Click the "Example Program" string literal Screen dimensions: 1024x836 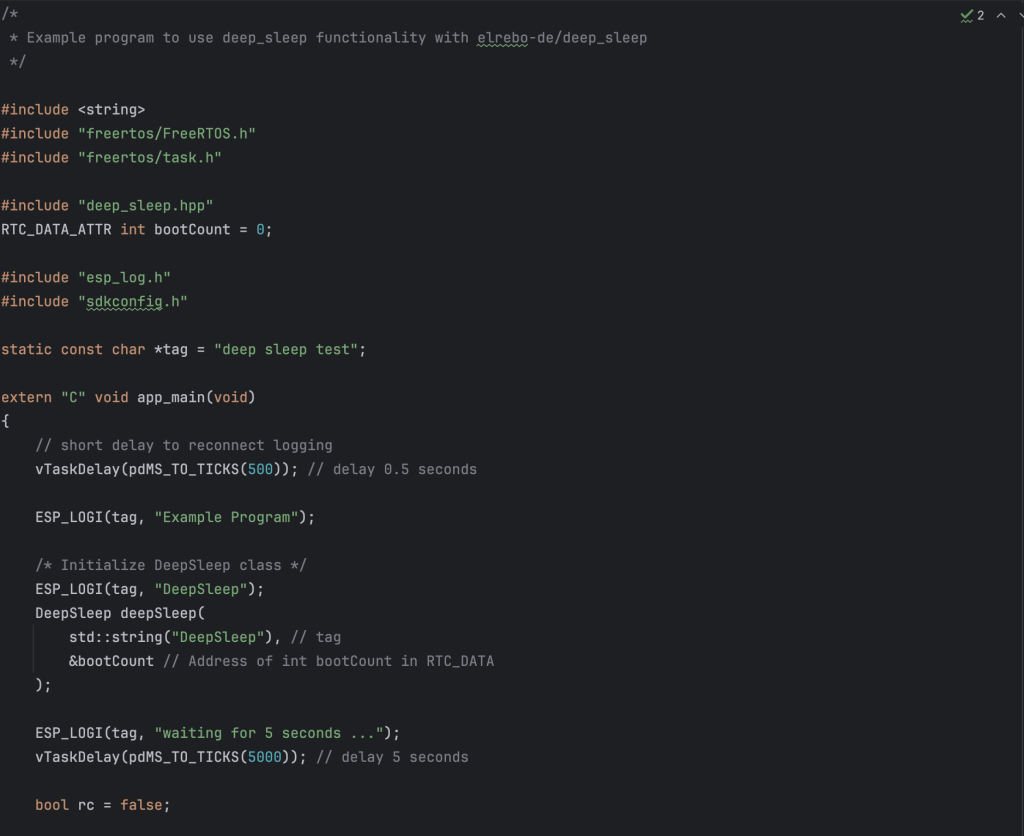click(x=230, y=517)
